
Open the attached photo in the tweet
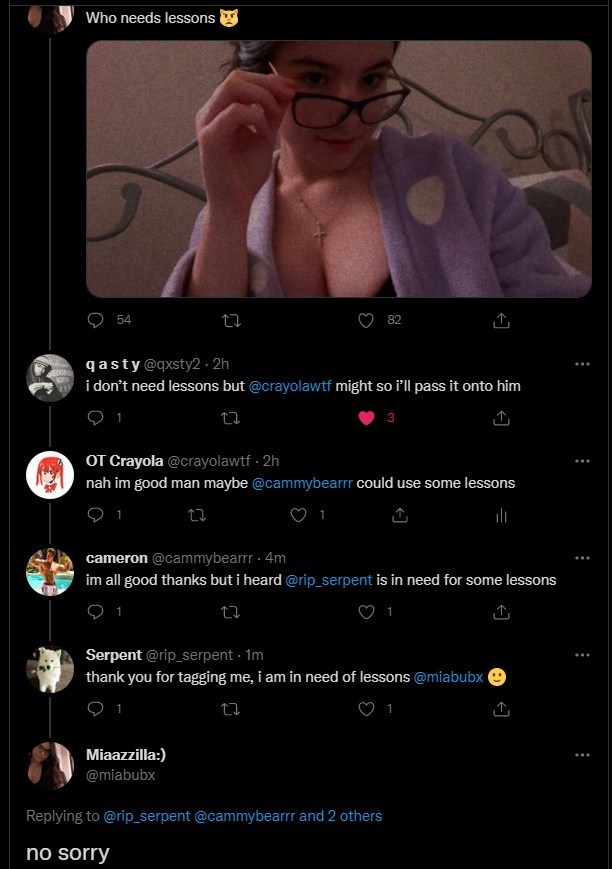[x=339, y=168]
